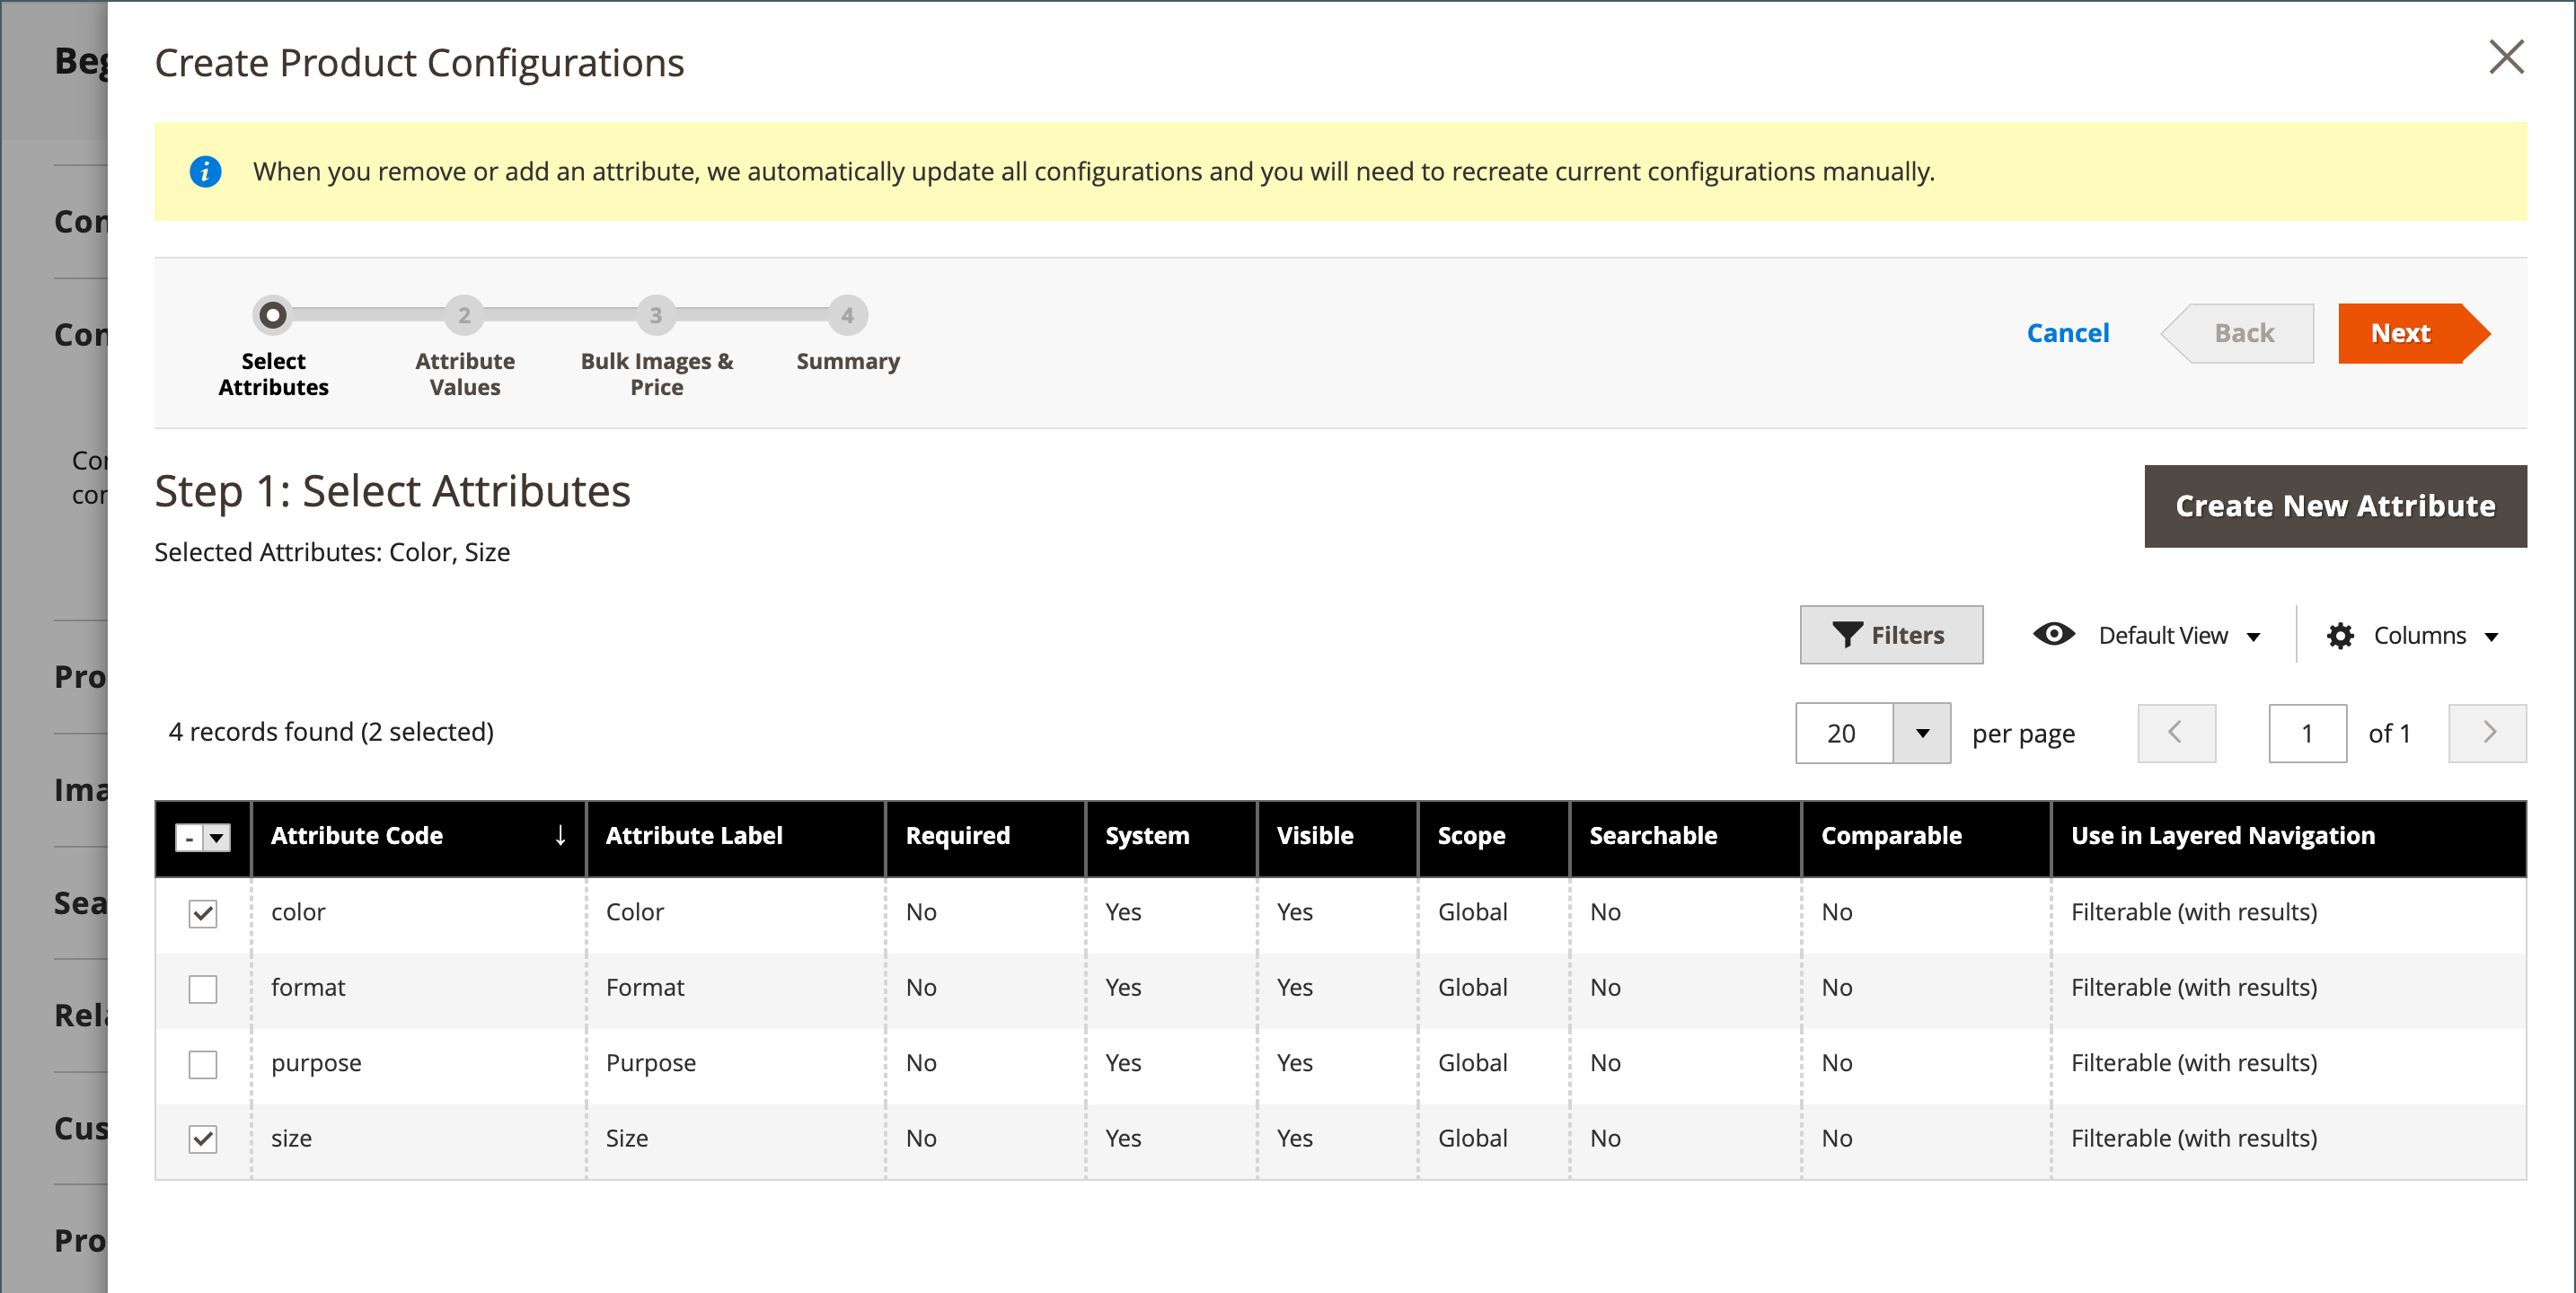Click the orange Next button
Image resolution: width=2576 pixels, height=1293 pixels.
click(x=2401, y=333)
